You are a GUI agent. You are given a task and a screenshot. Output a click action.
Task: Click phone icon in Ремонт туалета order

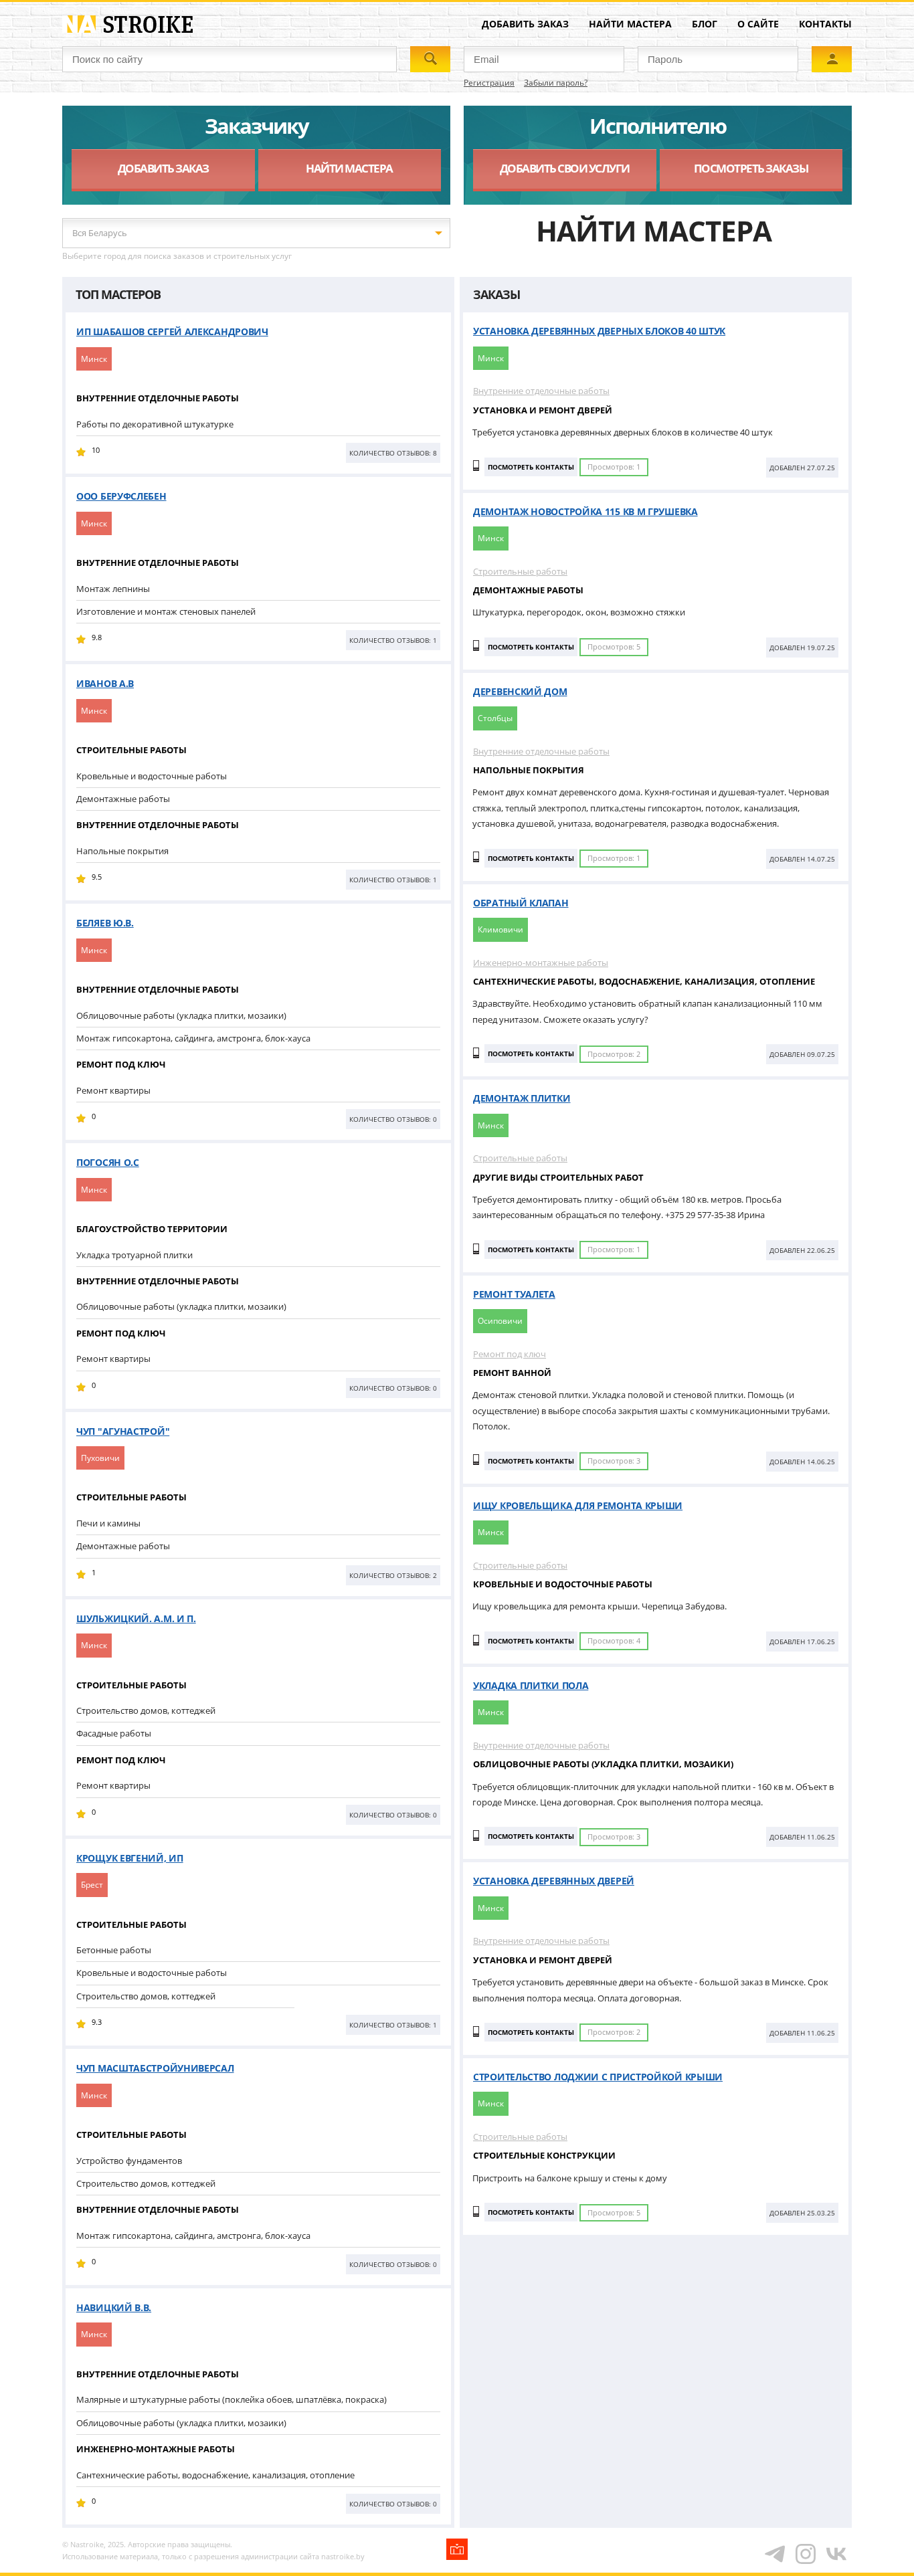pos(476,1460)
